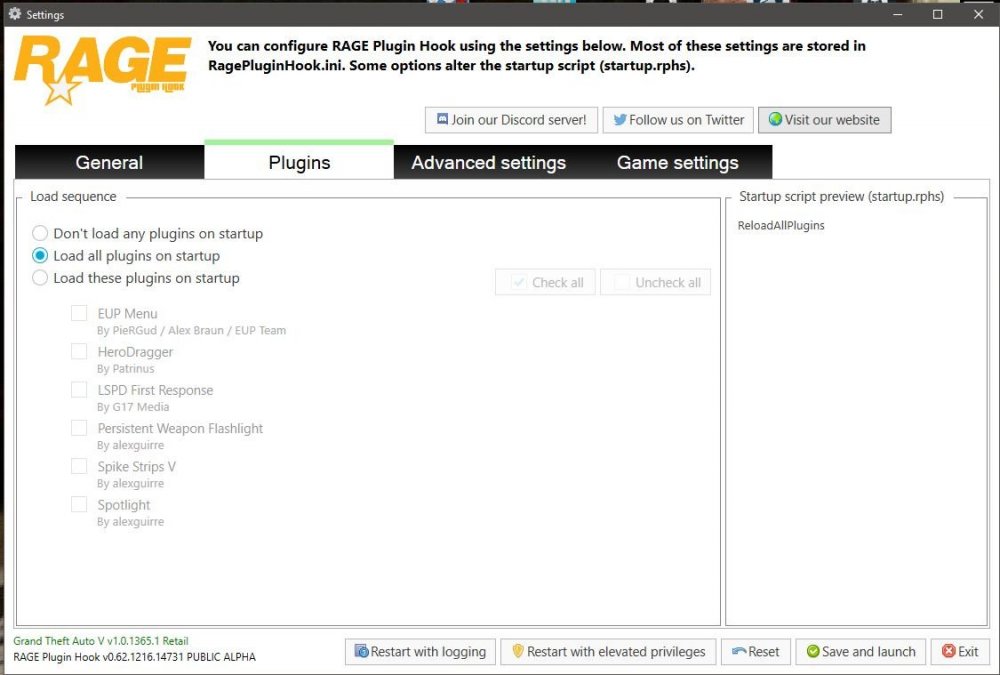Viewport: 1000px width, 675px height.
Task: Click the shield icon on Restart with elevated privileges
Action: pos(518,651)
